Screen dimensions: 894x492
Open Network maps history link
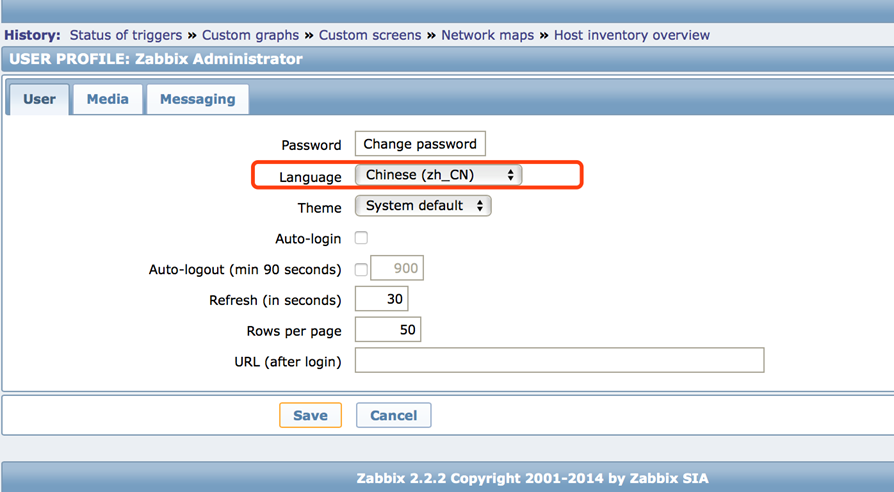coord(487,35)
